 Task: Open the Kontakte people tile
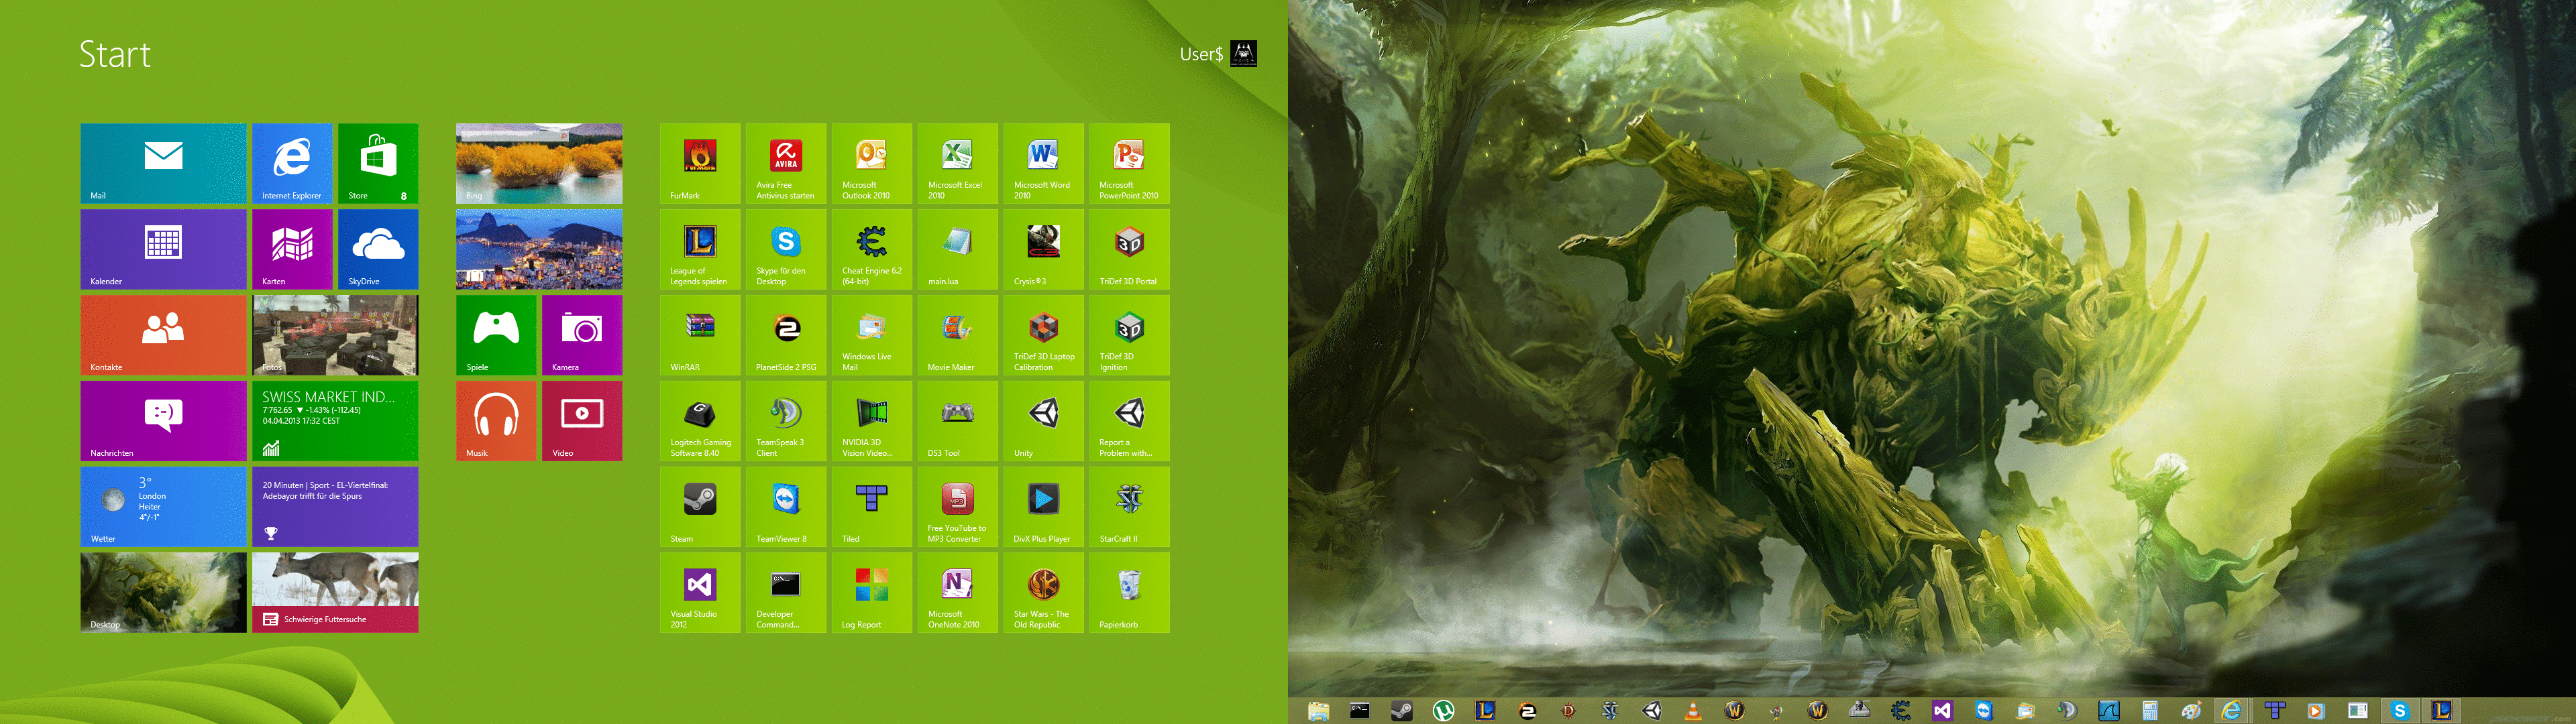point(163,335)
